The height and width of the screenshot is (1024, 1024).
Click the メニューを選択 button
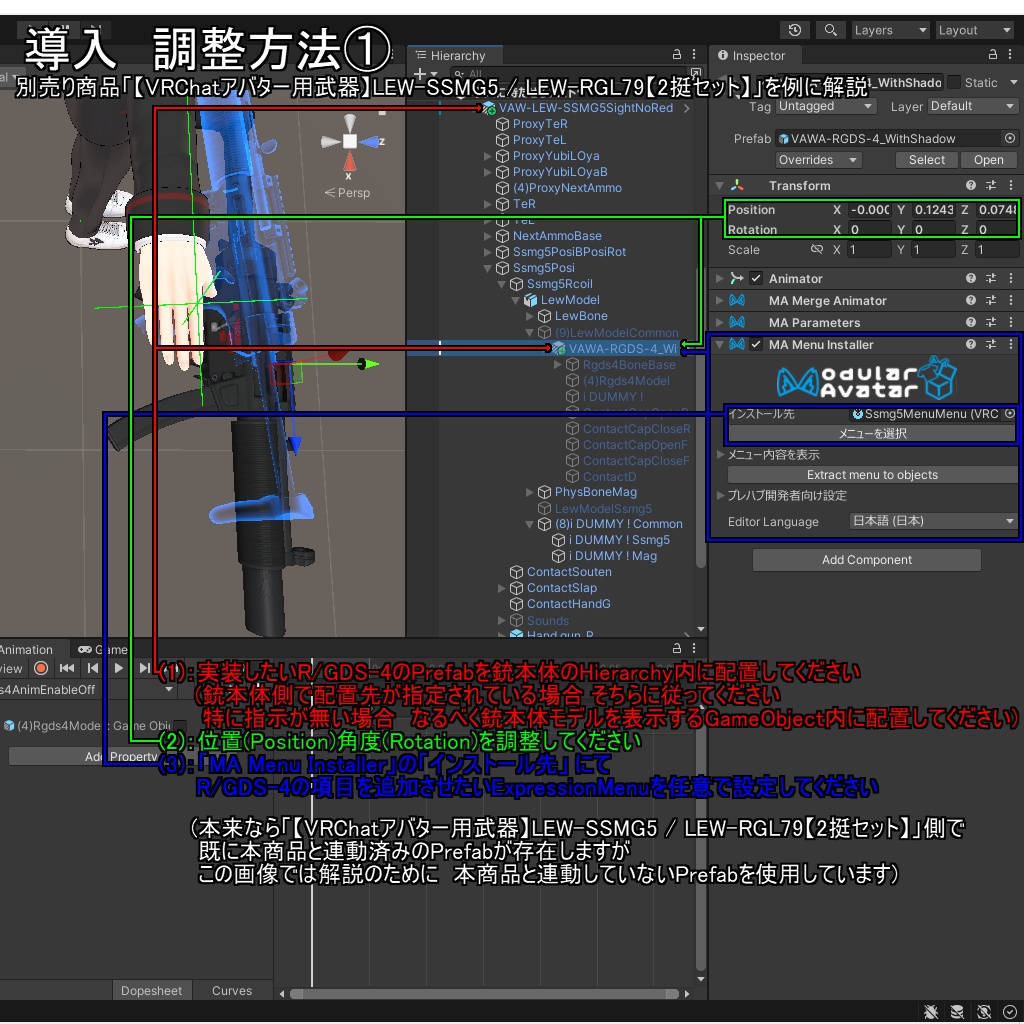coord(871,433)
